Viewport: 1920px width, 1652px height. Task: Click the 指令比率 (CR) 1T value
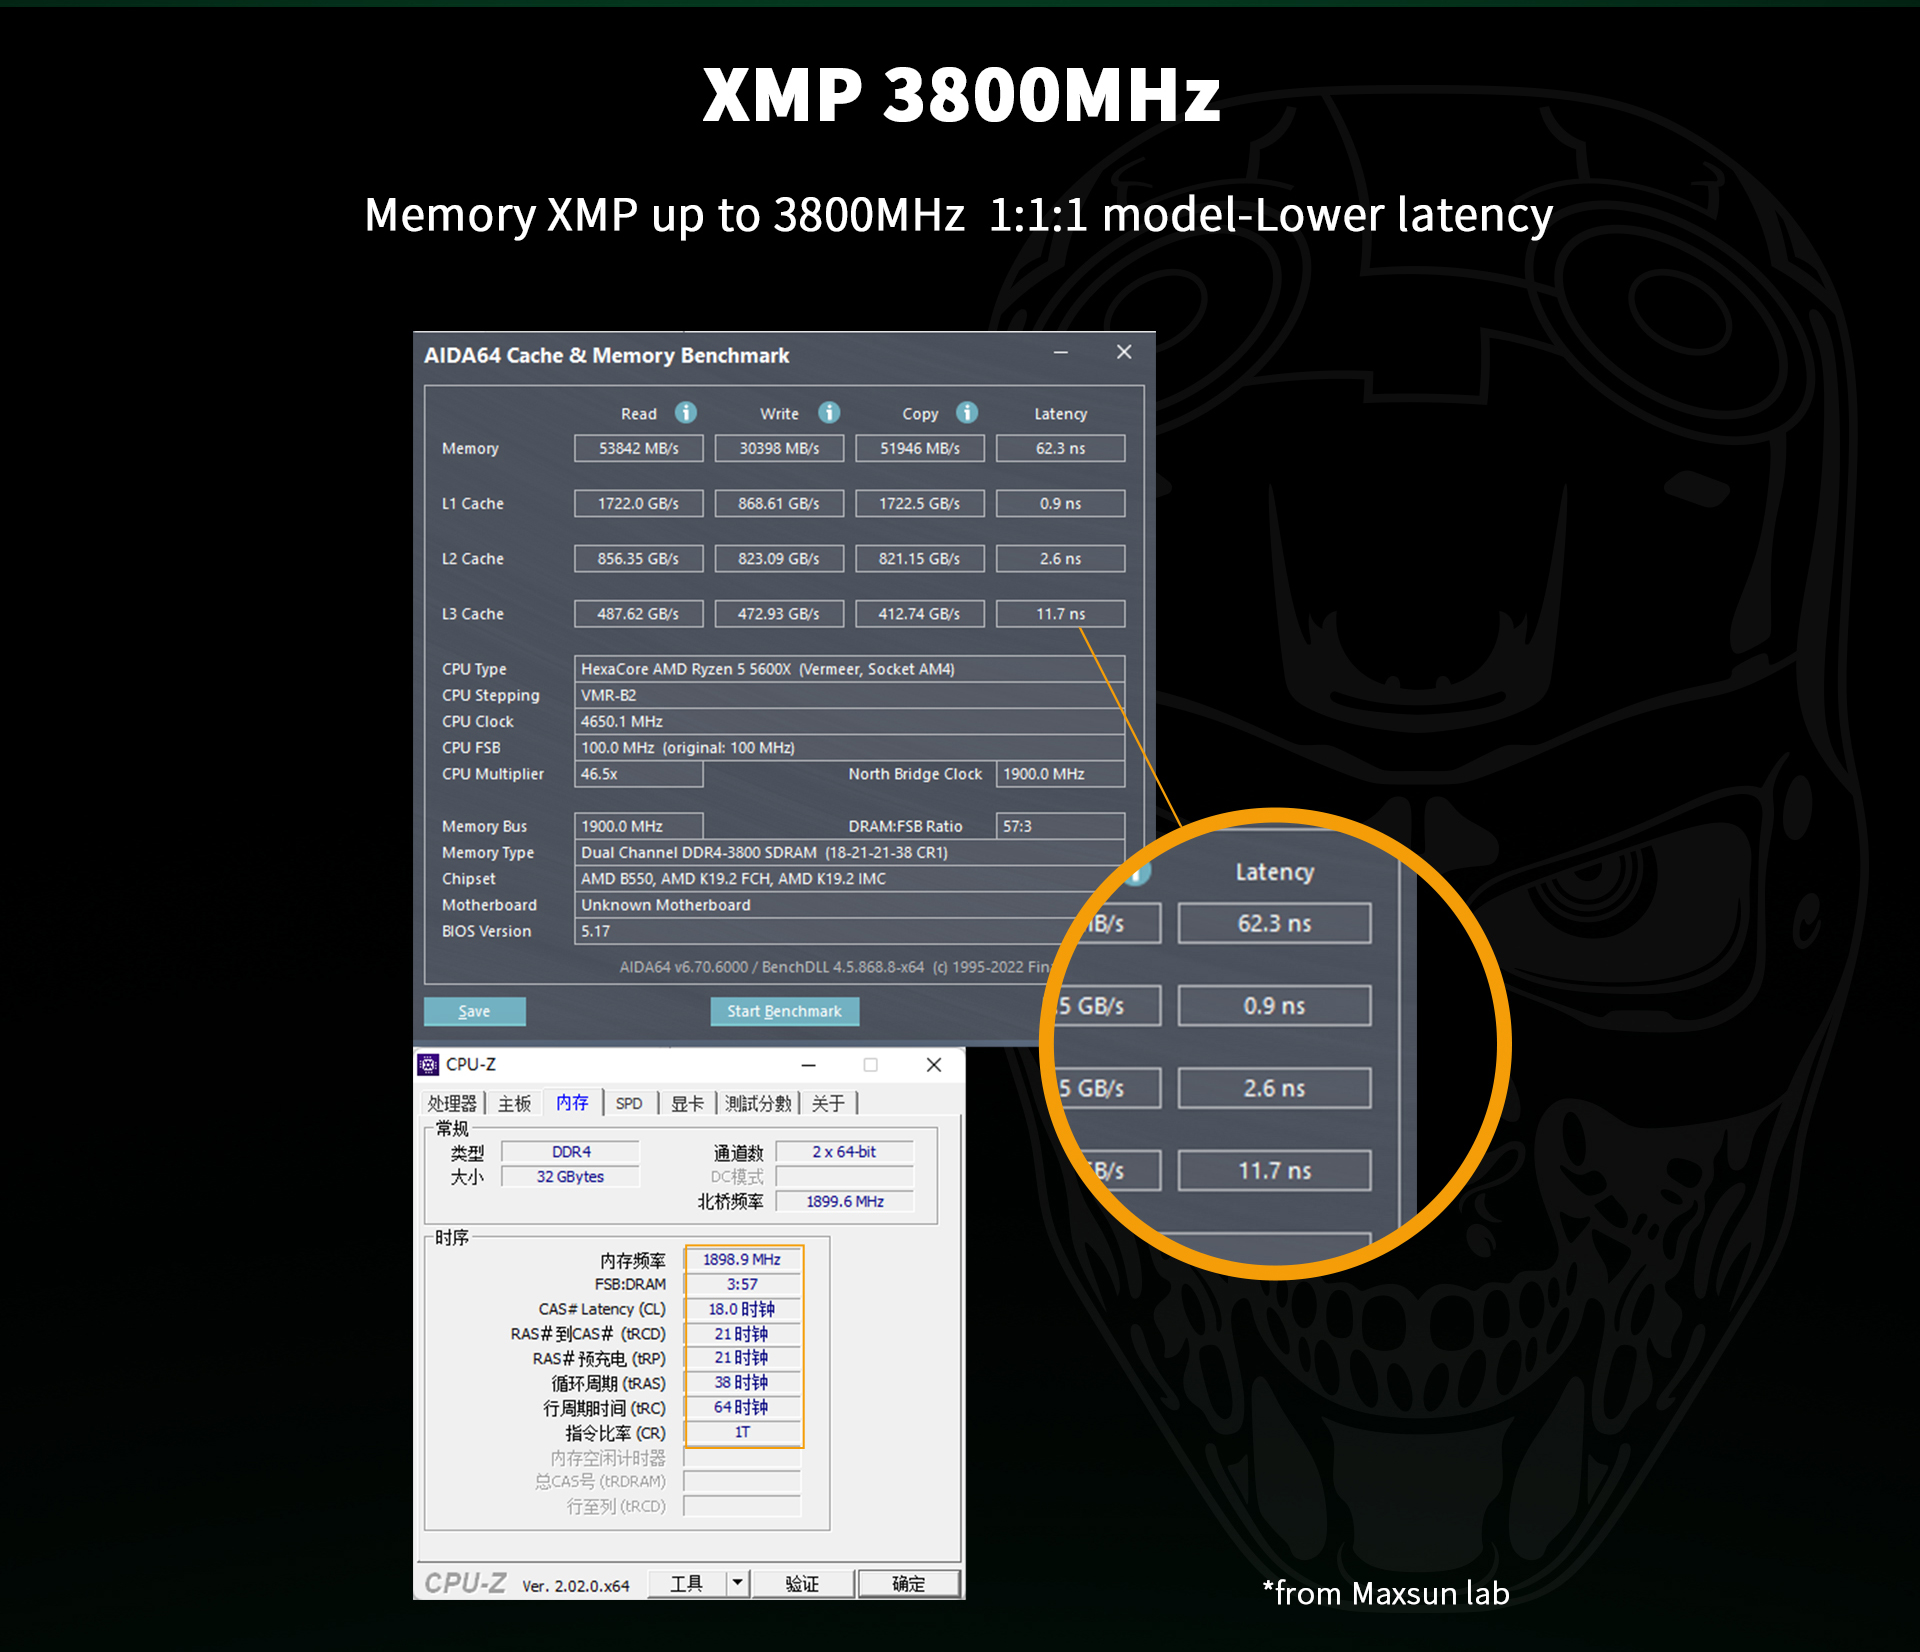point(742,1432)
